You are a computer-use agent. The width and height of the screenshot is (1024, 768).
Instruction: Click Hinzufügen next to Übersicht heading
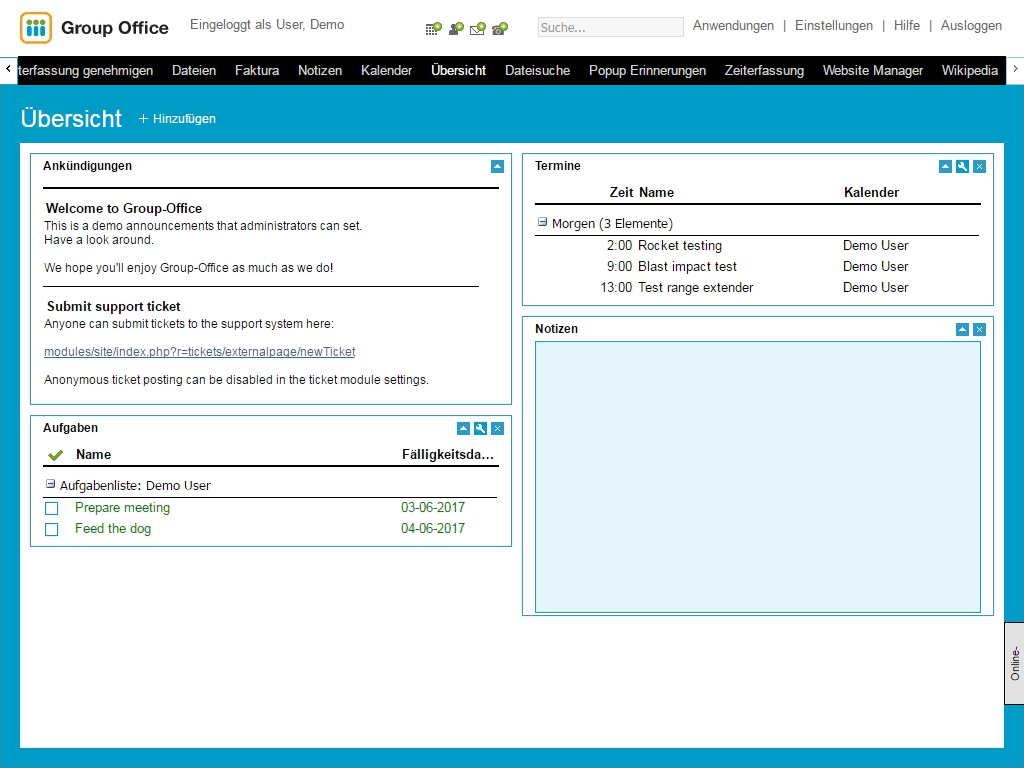(177, 119)
